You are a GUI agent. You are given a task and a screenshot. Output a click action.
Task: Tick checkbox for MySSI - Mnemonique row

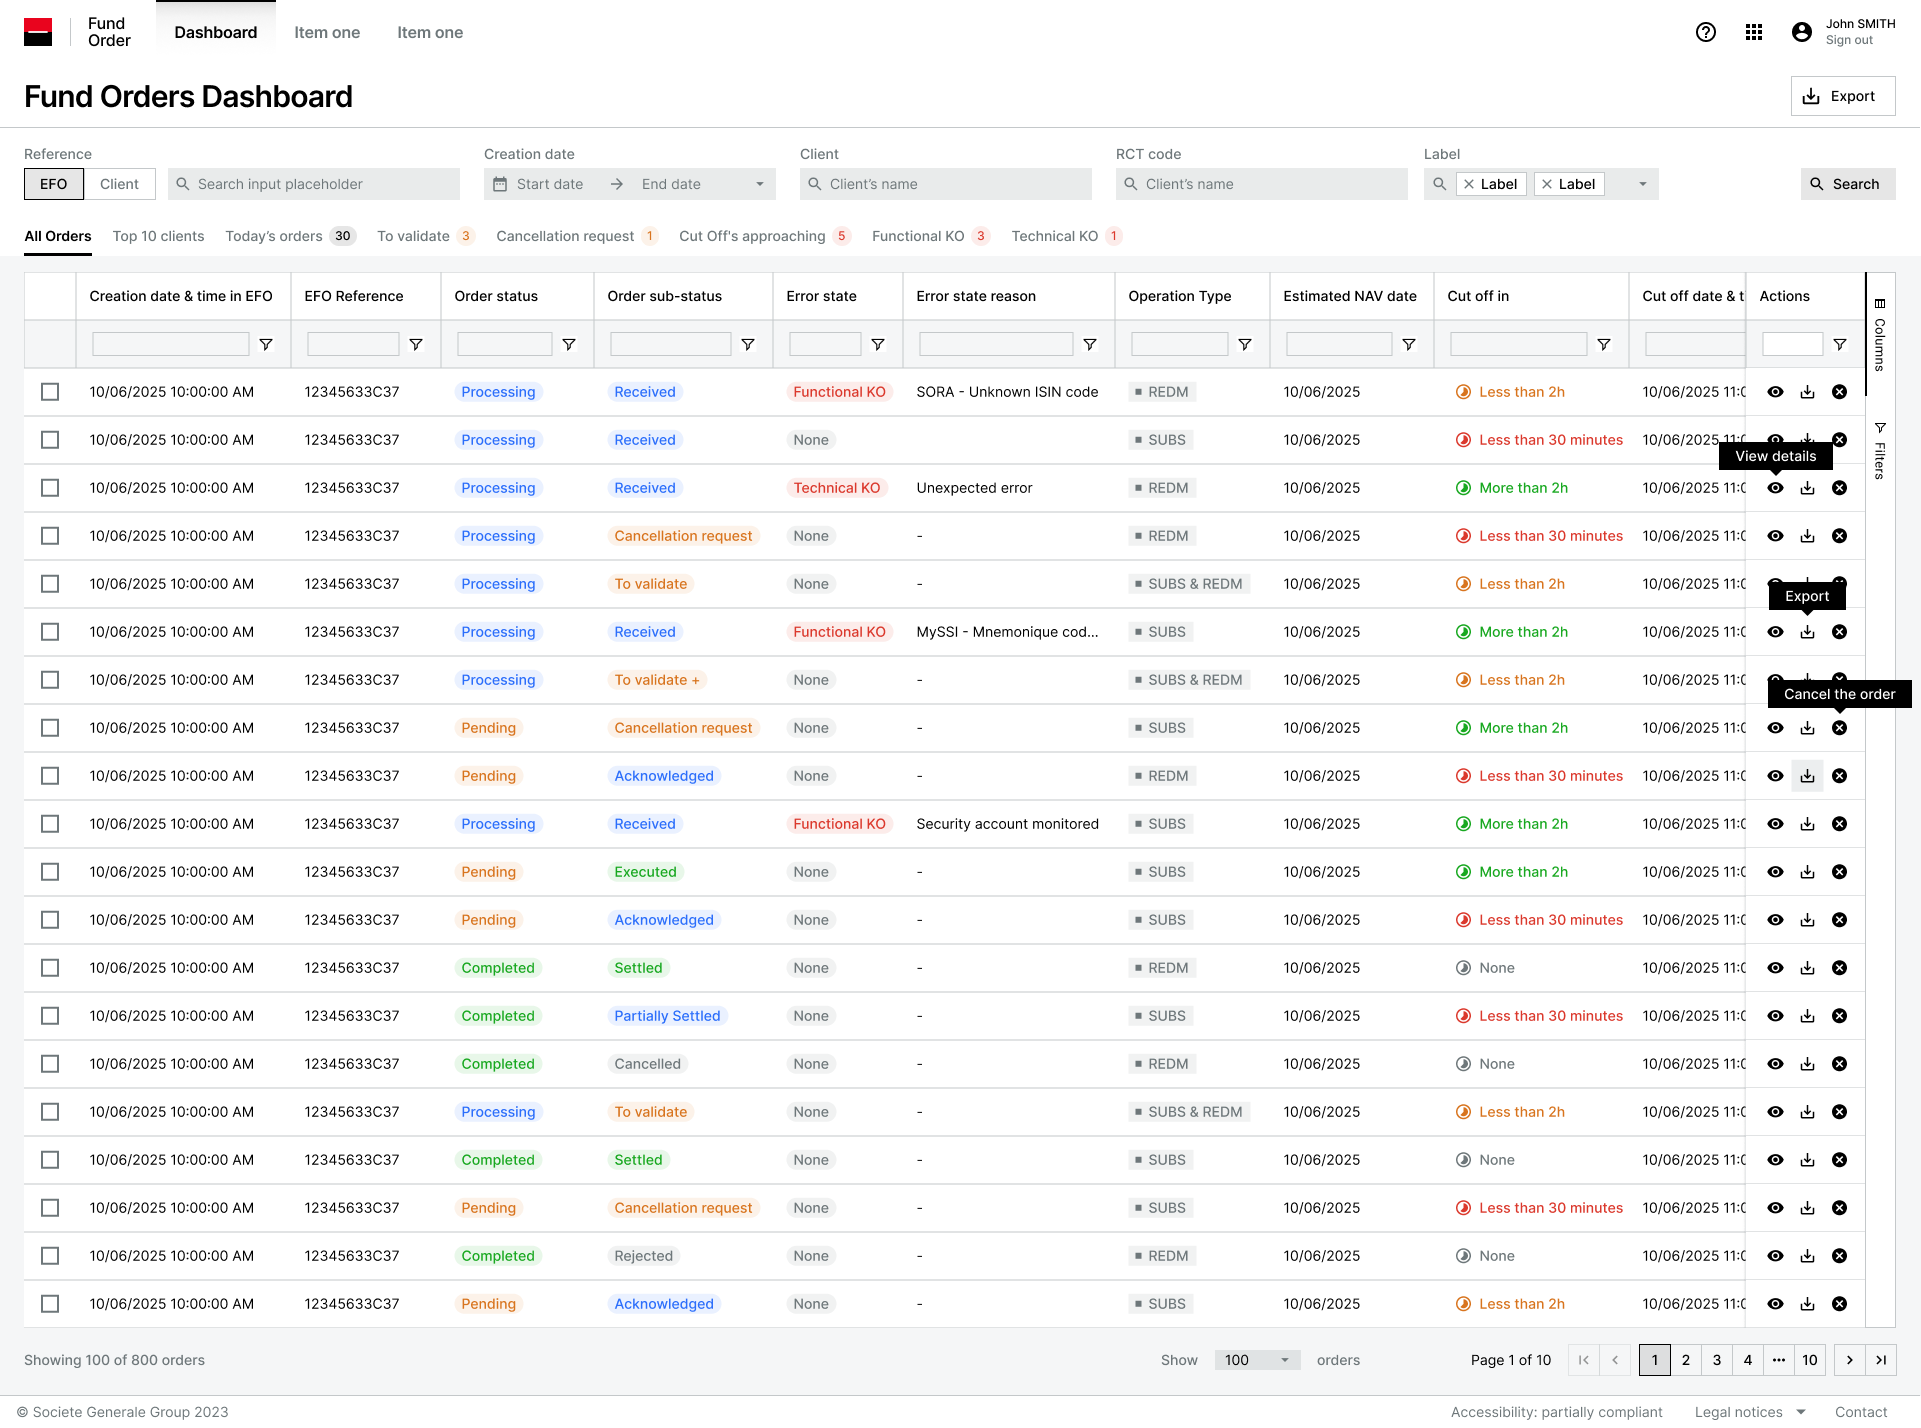pos(50,632)
